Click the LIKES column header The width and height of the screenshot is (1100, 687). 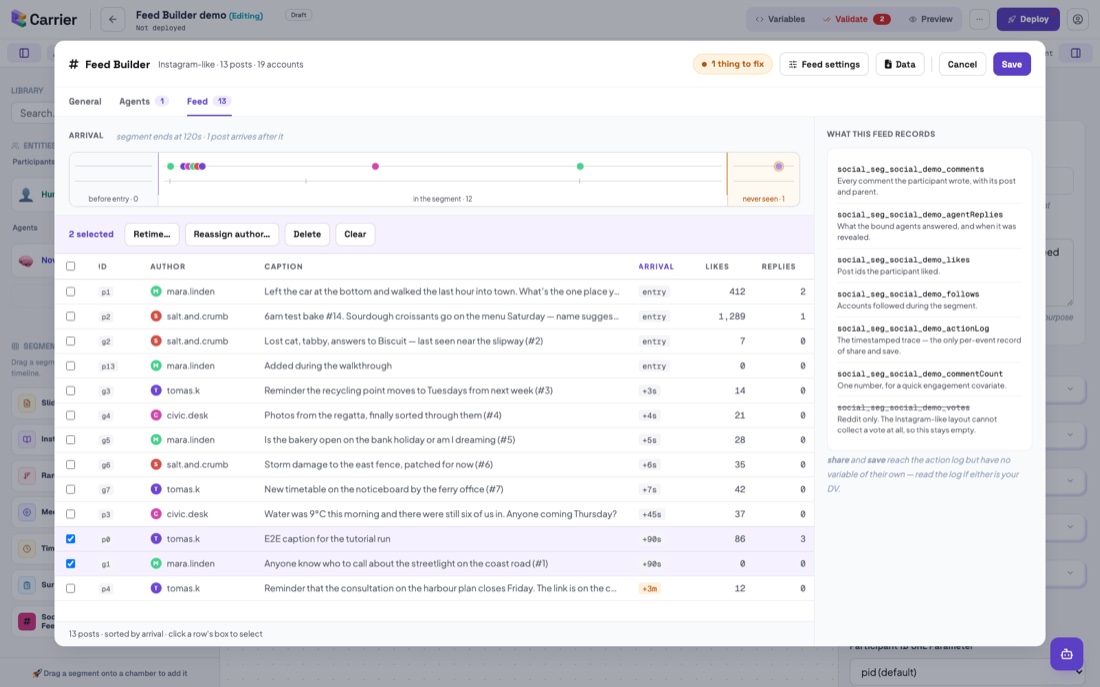point(717,267)
